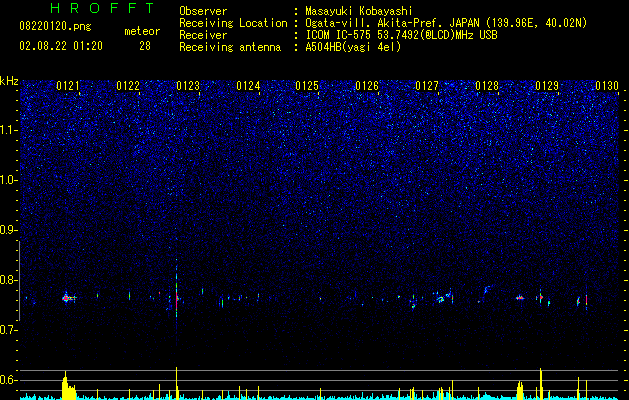Click the 'Receiving Location' label
This screenshot has width=629, height=400.
point(233,23)
